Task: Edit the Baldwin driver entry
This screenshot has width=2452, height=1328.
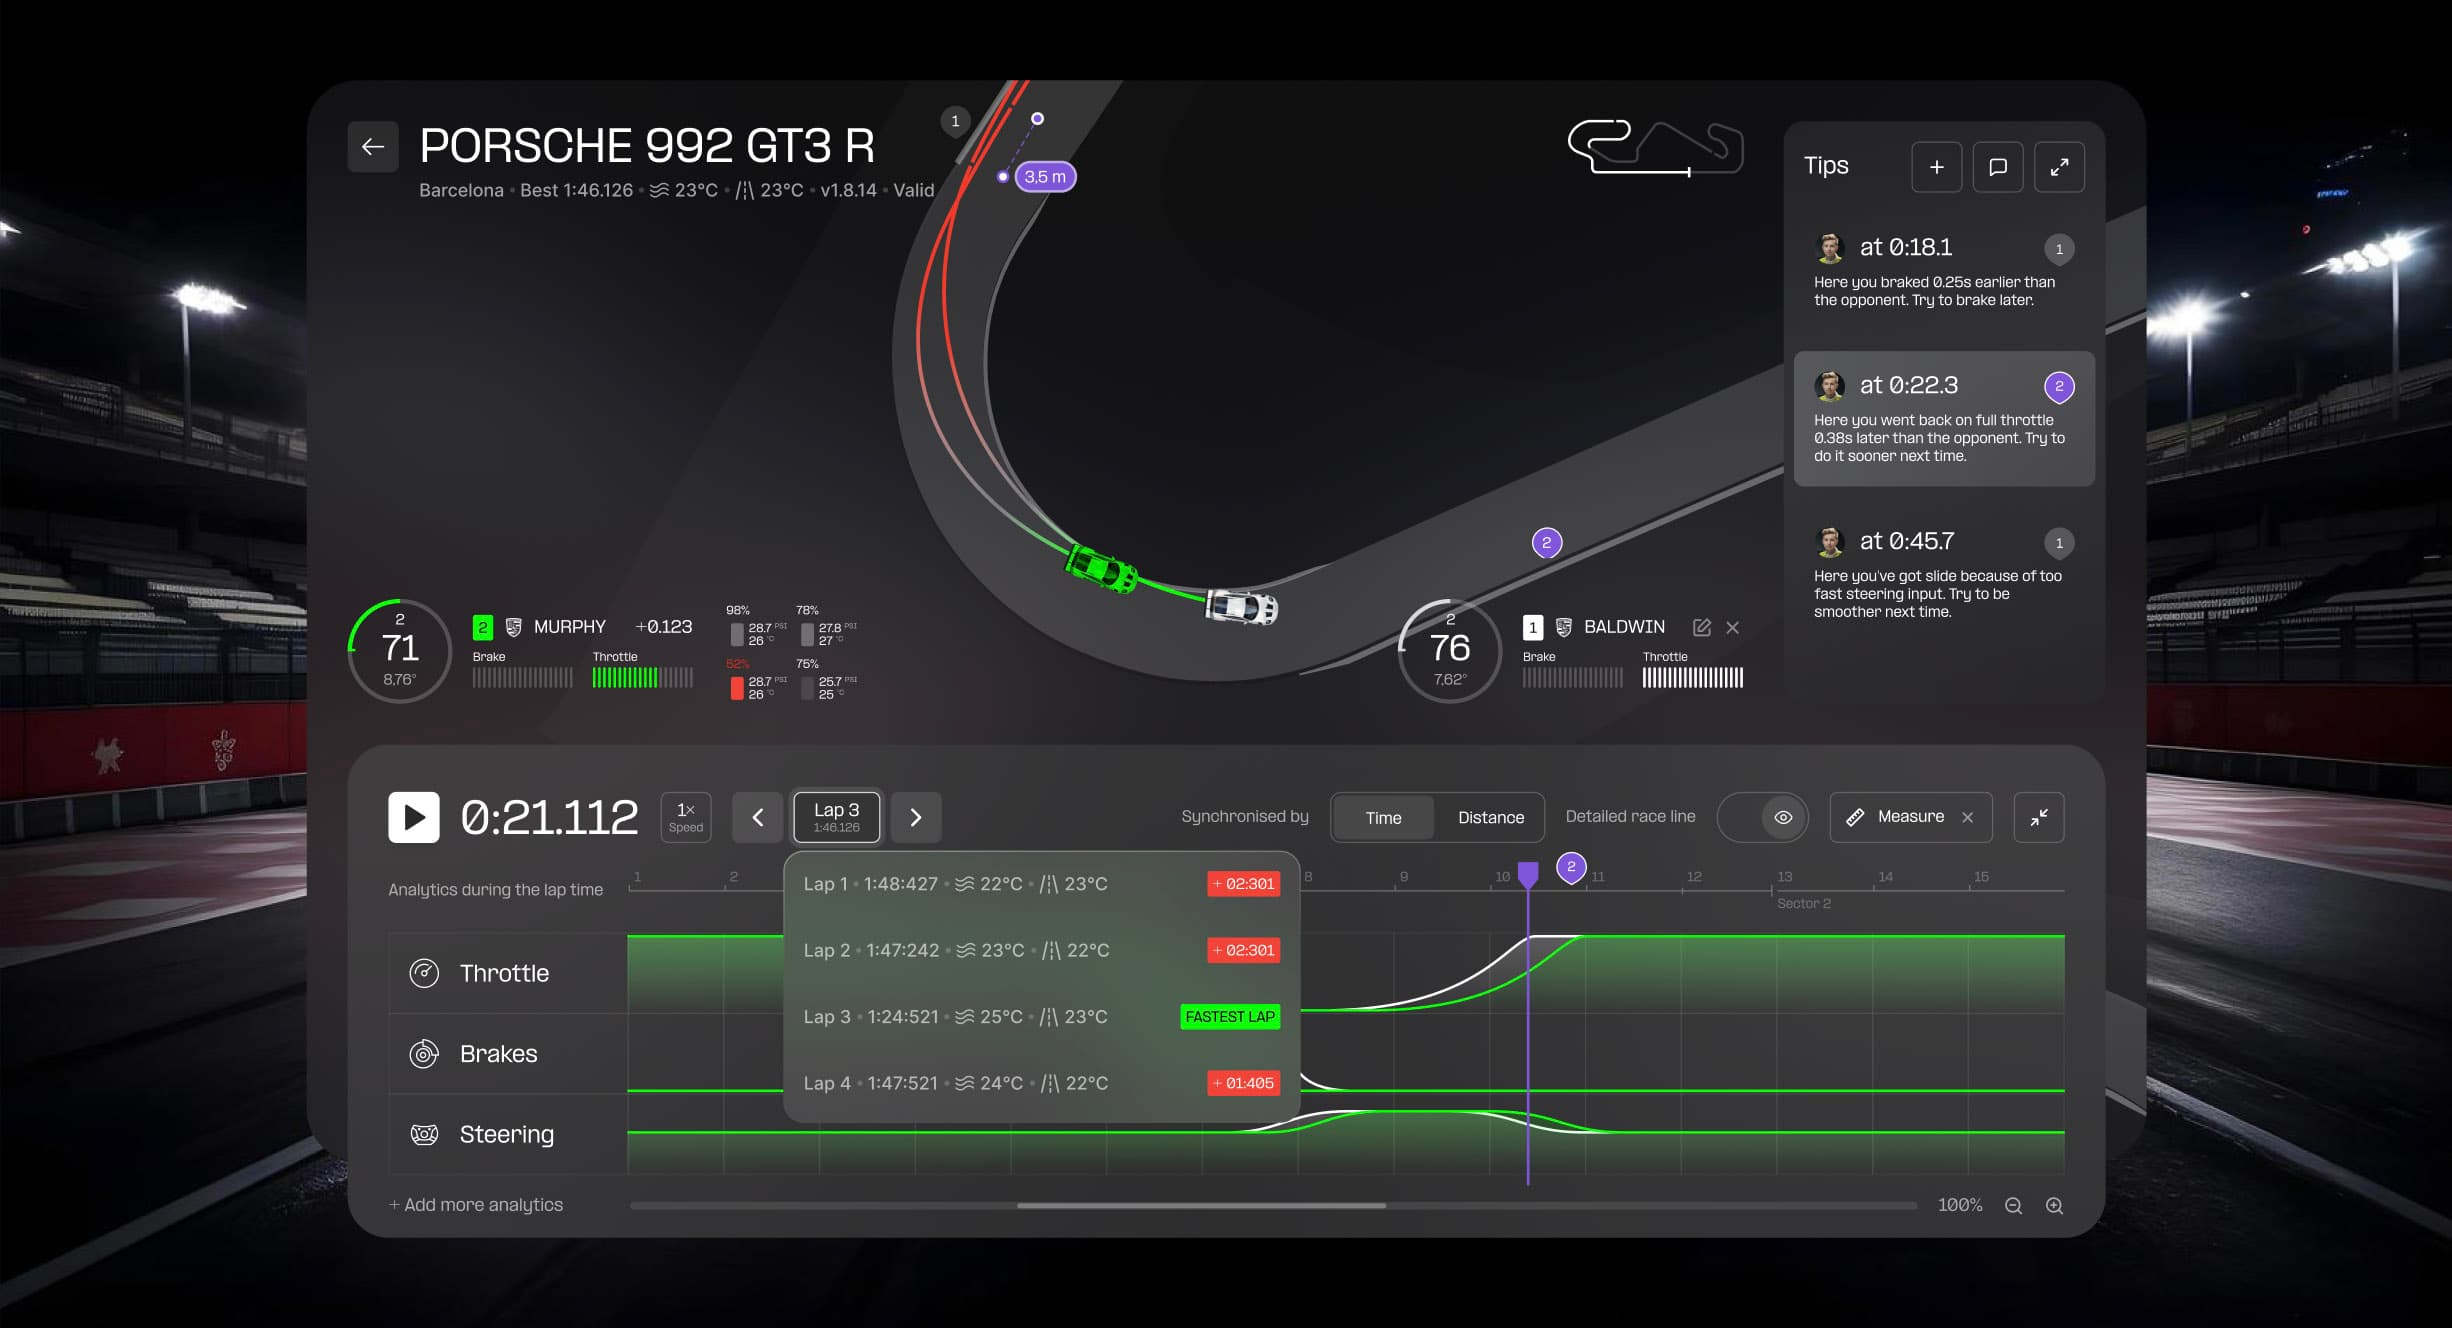Action: tap(1701, 627)
